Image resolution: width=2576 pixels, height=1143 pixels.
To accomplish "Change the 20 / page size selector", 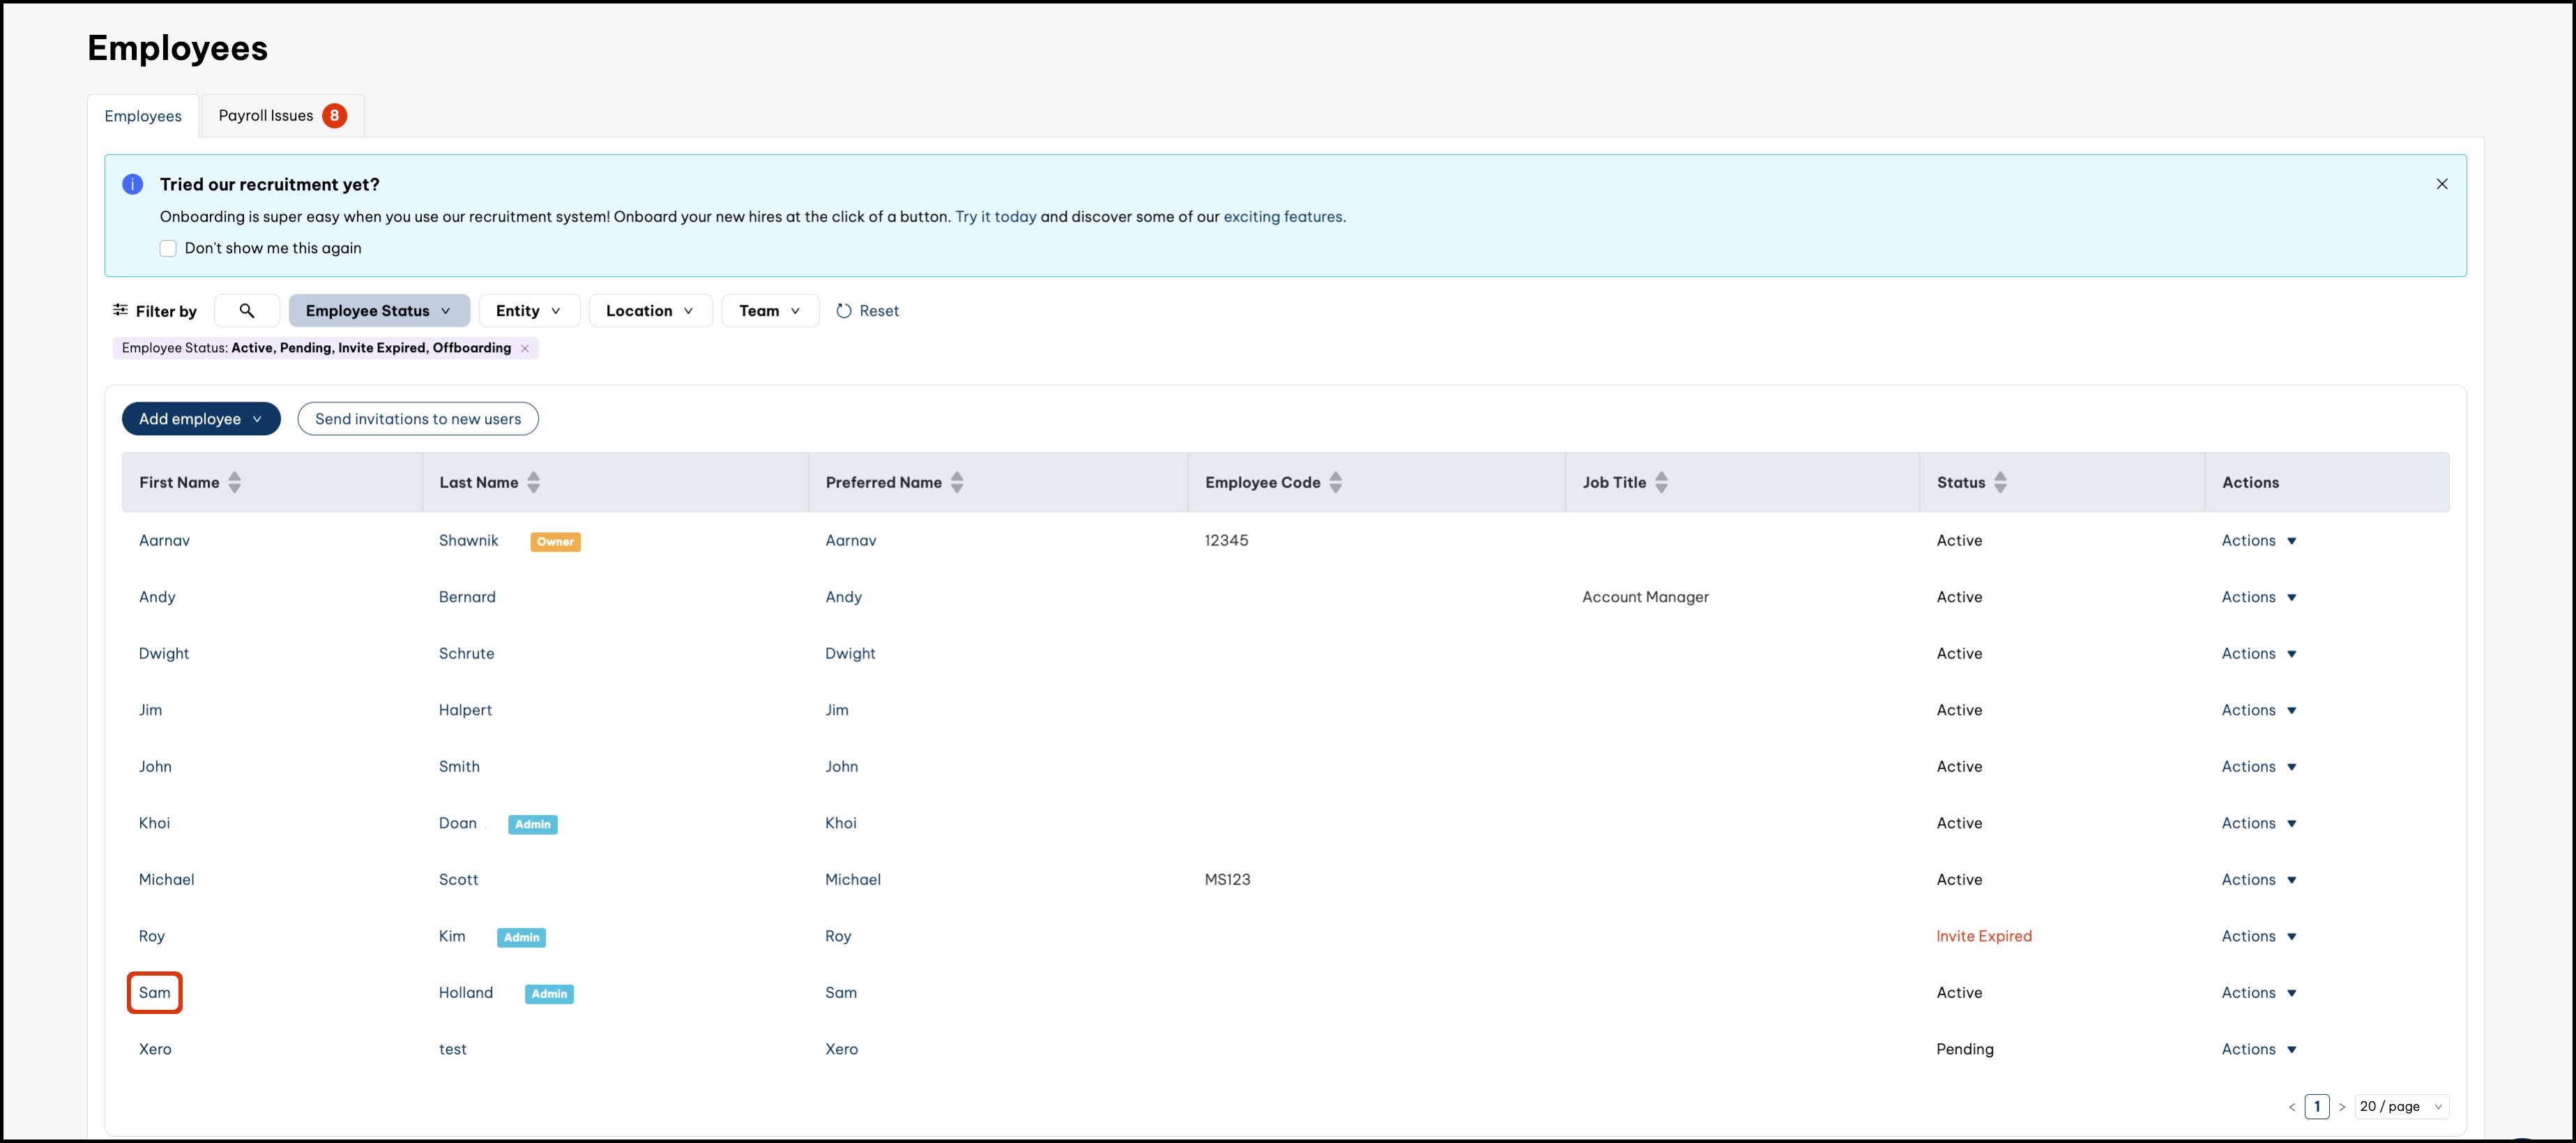I will coord(2400,1106).
